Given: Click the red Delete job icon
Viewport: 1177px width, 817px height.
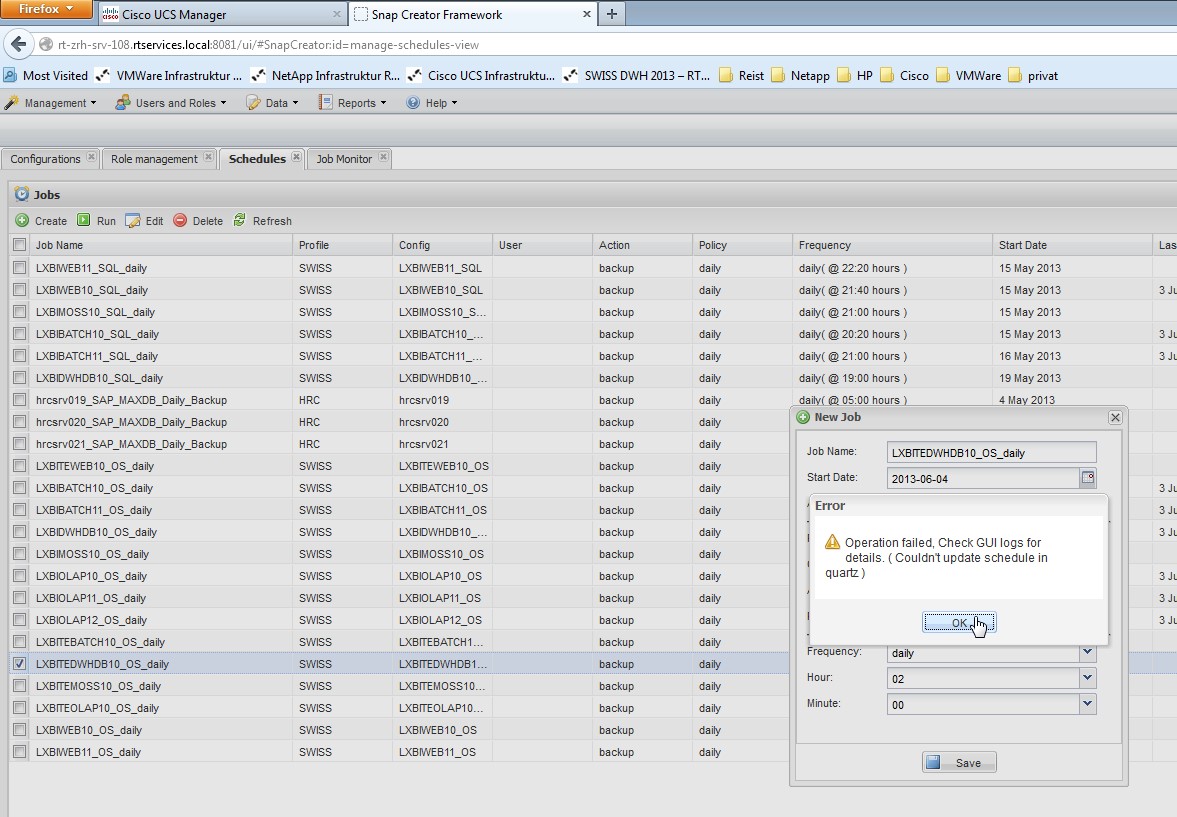Looking at the screenshot, I should pyautogui.click(x=180, y=221).
